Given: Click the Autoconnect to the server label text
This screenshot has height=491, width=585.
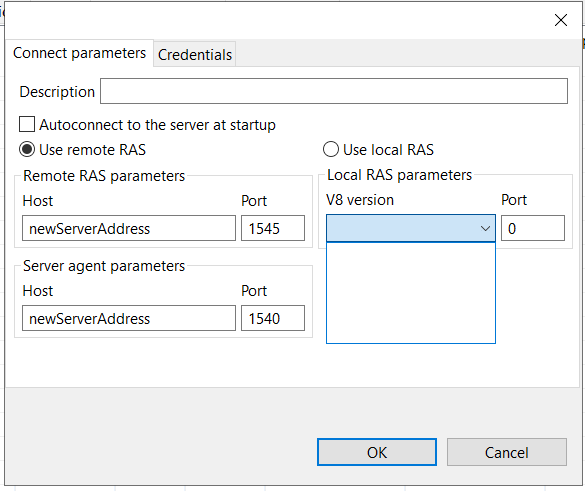Looking at the screenshot, I should coord(157,125).
